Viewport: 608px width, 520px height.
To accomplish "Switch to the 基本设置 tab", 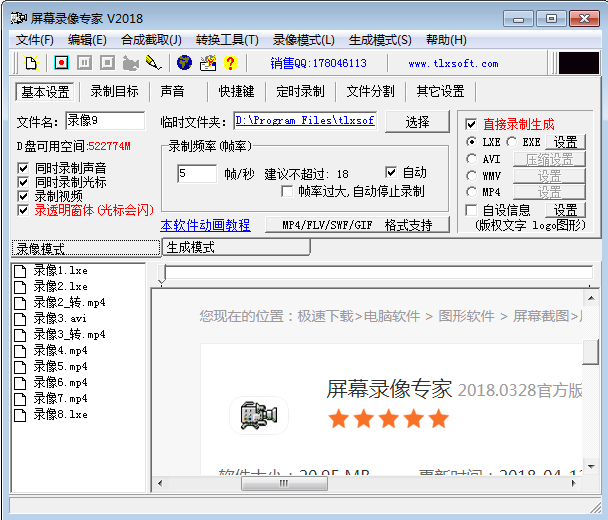I will point(45,92).
